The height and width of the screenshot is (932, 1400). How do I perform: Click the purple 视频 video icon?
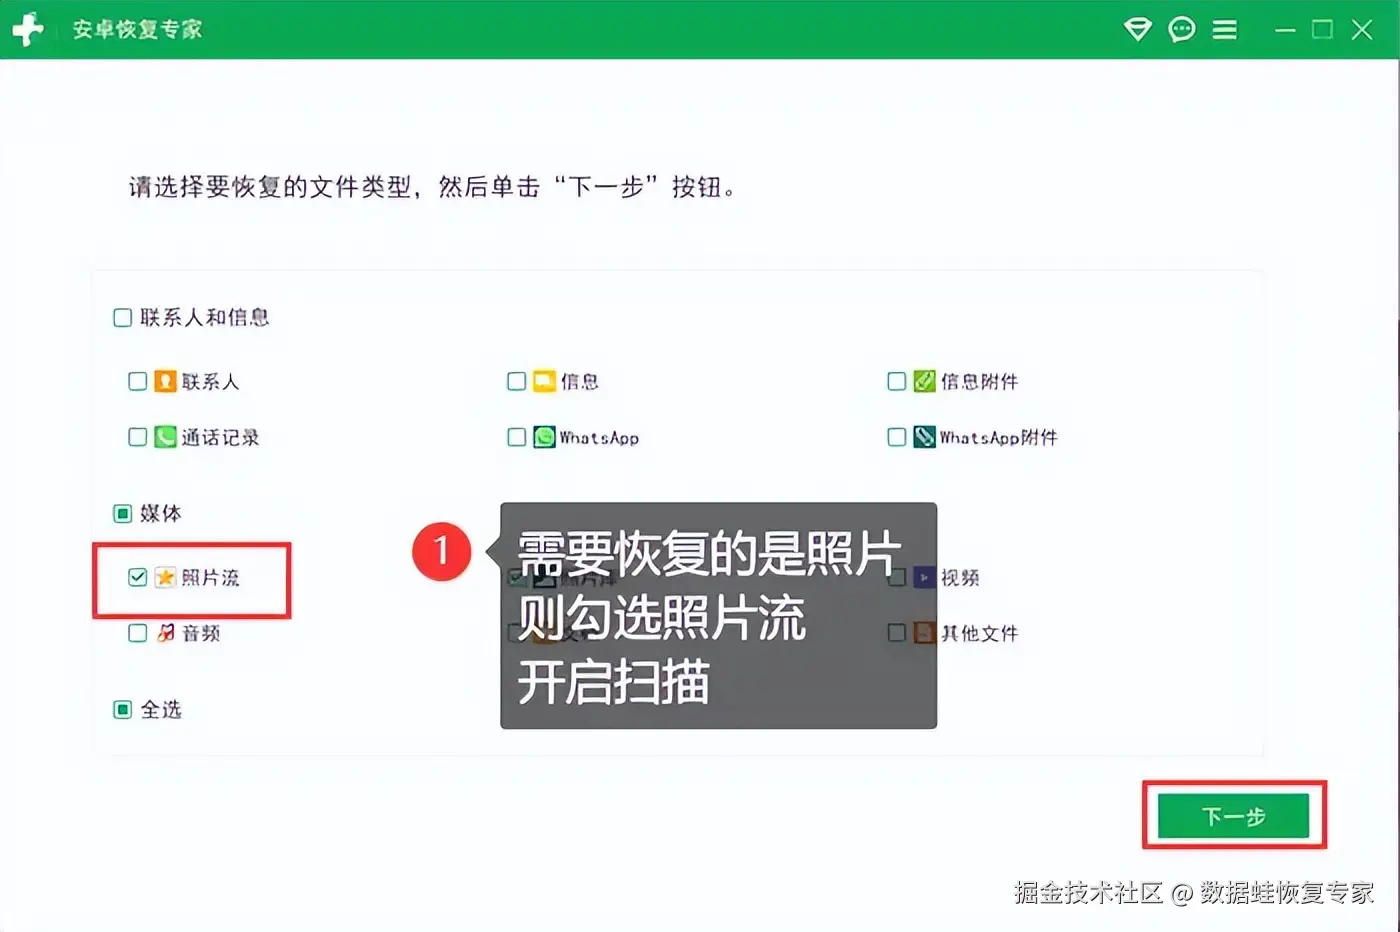click(924, 577)
